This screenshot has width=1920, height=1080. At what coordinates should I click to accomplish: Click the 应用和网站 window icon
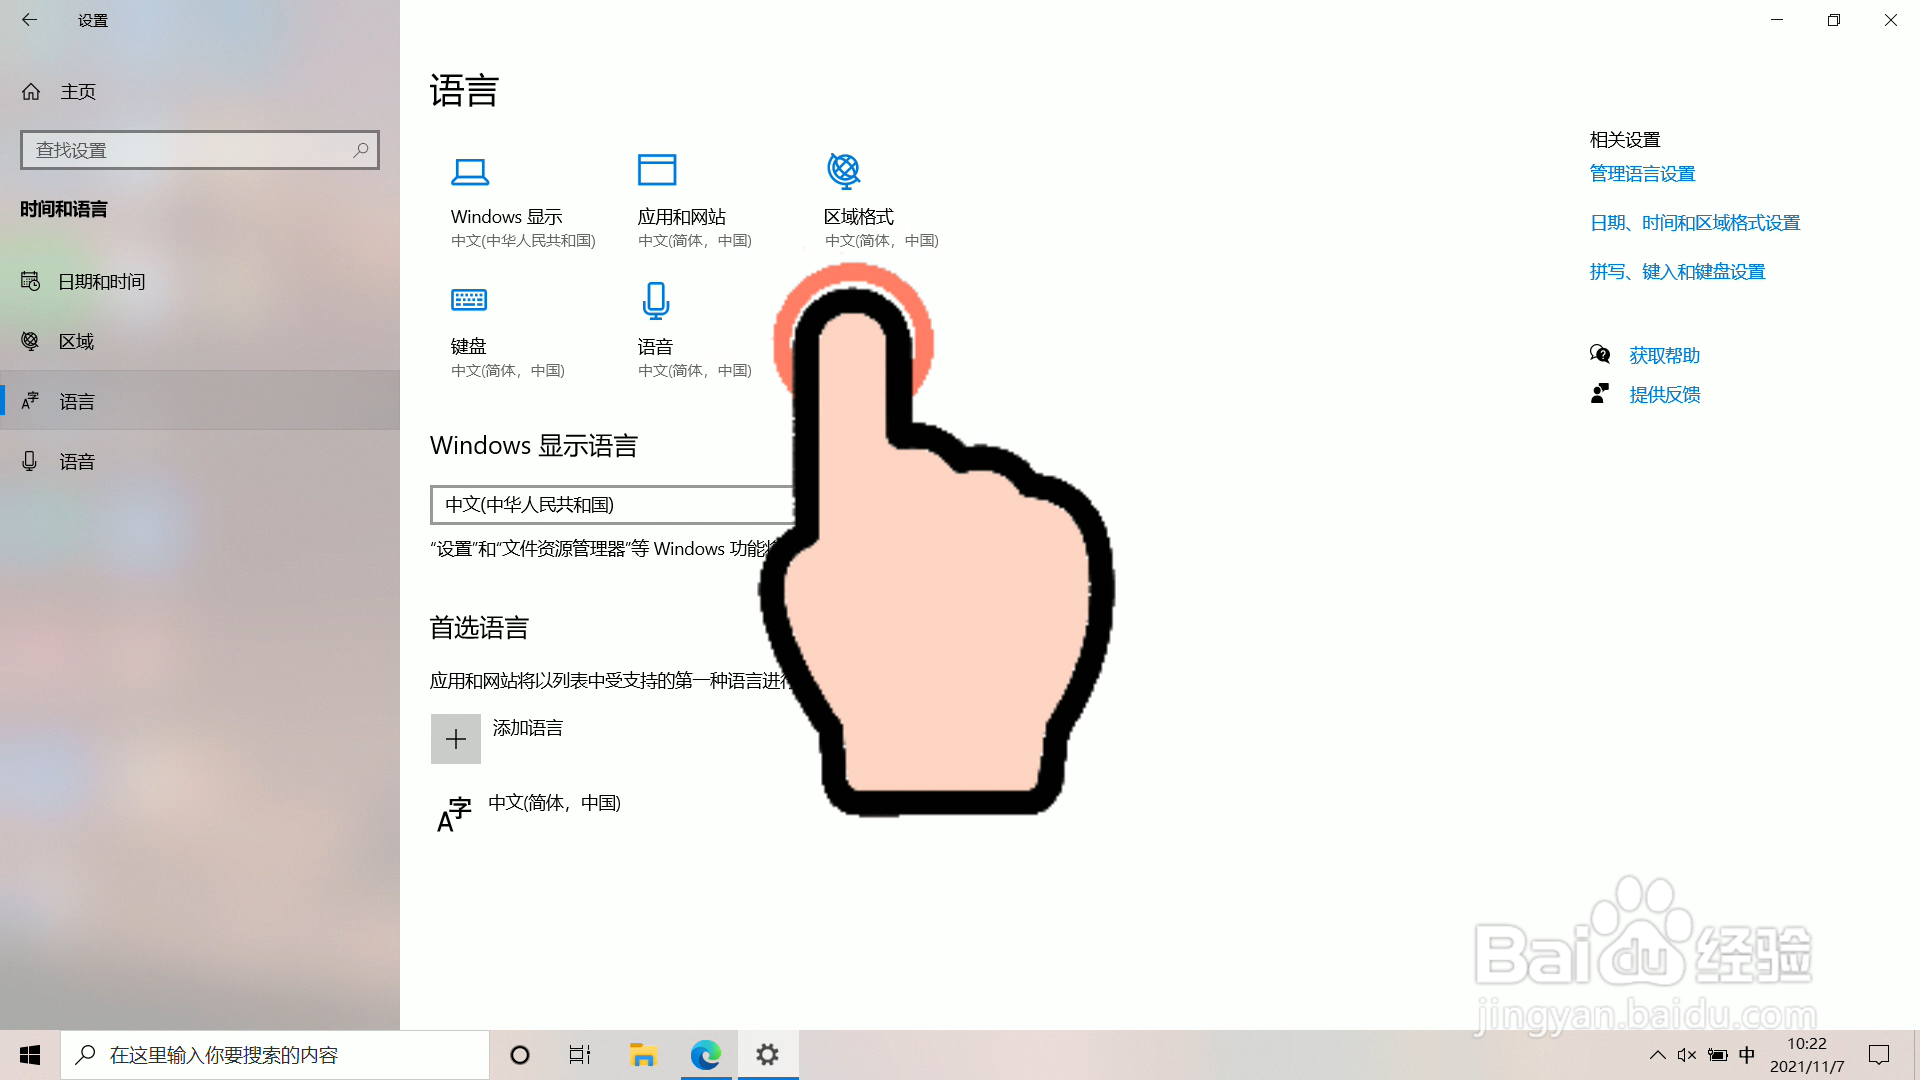click(x=657, y=170)
